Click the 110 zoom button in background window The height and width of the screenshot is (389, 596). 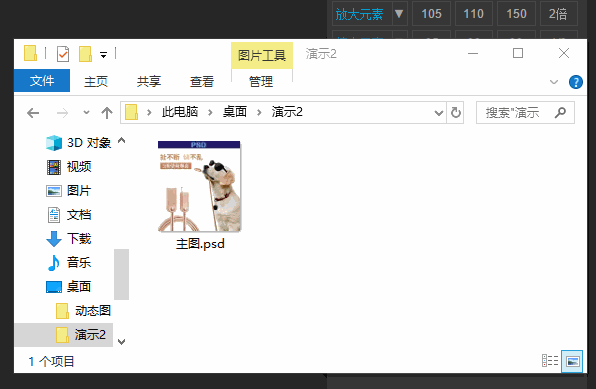click(474, 14)
